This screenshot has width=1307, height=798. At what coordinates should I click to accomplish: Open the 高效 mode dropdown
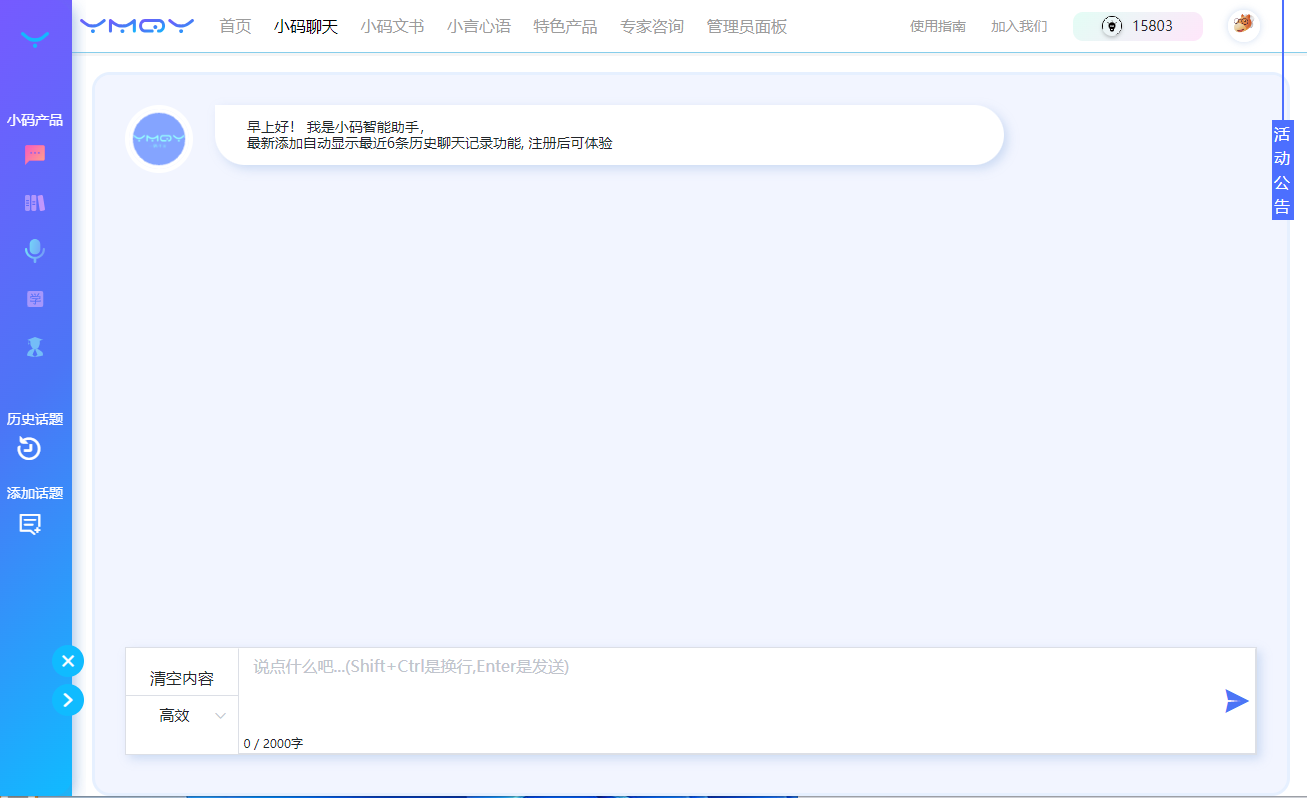tap(182, 716)
